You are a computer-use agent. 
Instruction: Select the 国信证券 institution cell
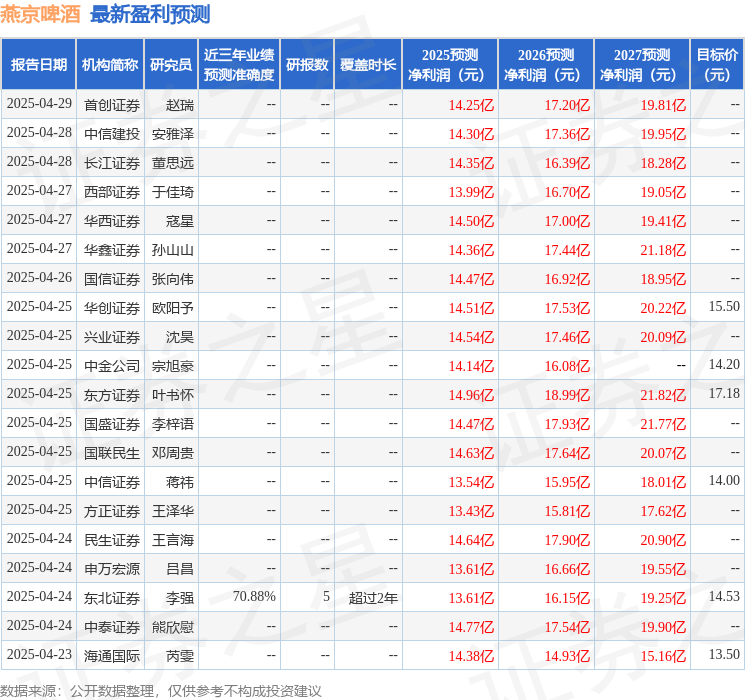click(112, 279)
